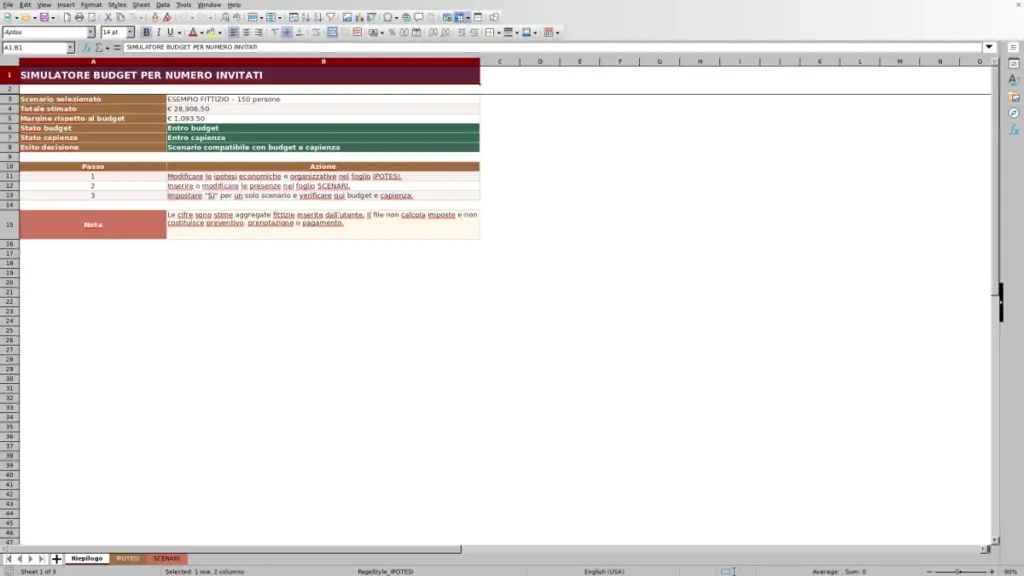Switch to the IPOTESI sheet tab
Viewport: 1024px width, 576px height.
point(127,559)
